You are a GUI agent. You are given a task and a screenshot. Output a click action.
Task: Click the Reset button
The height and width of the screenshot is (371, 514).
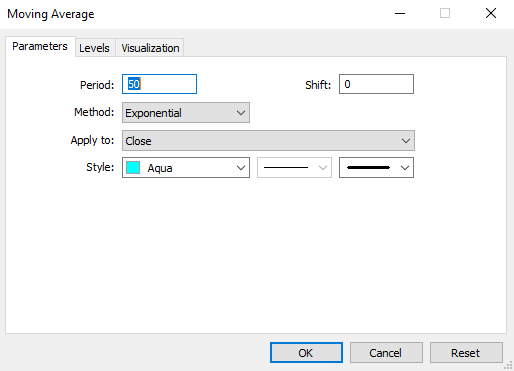point(466,353)
